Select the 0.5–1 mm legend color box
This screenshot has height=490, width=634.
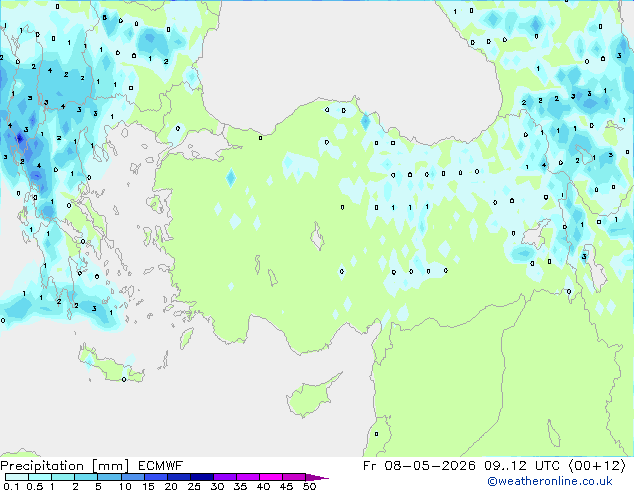tap(40, 477)
